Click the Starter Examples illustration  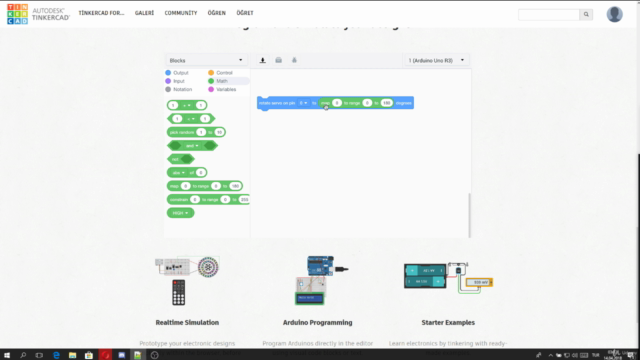pyautogui.click(x=449, y=278)
